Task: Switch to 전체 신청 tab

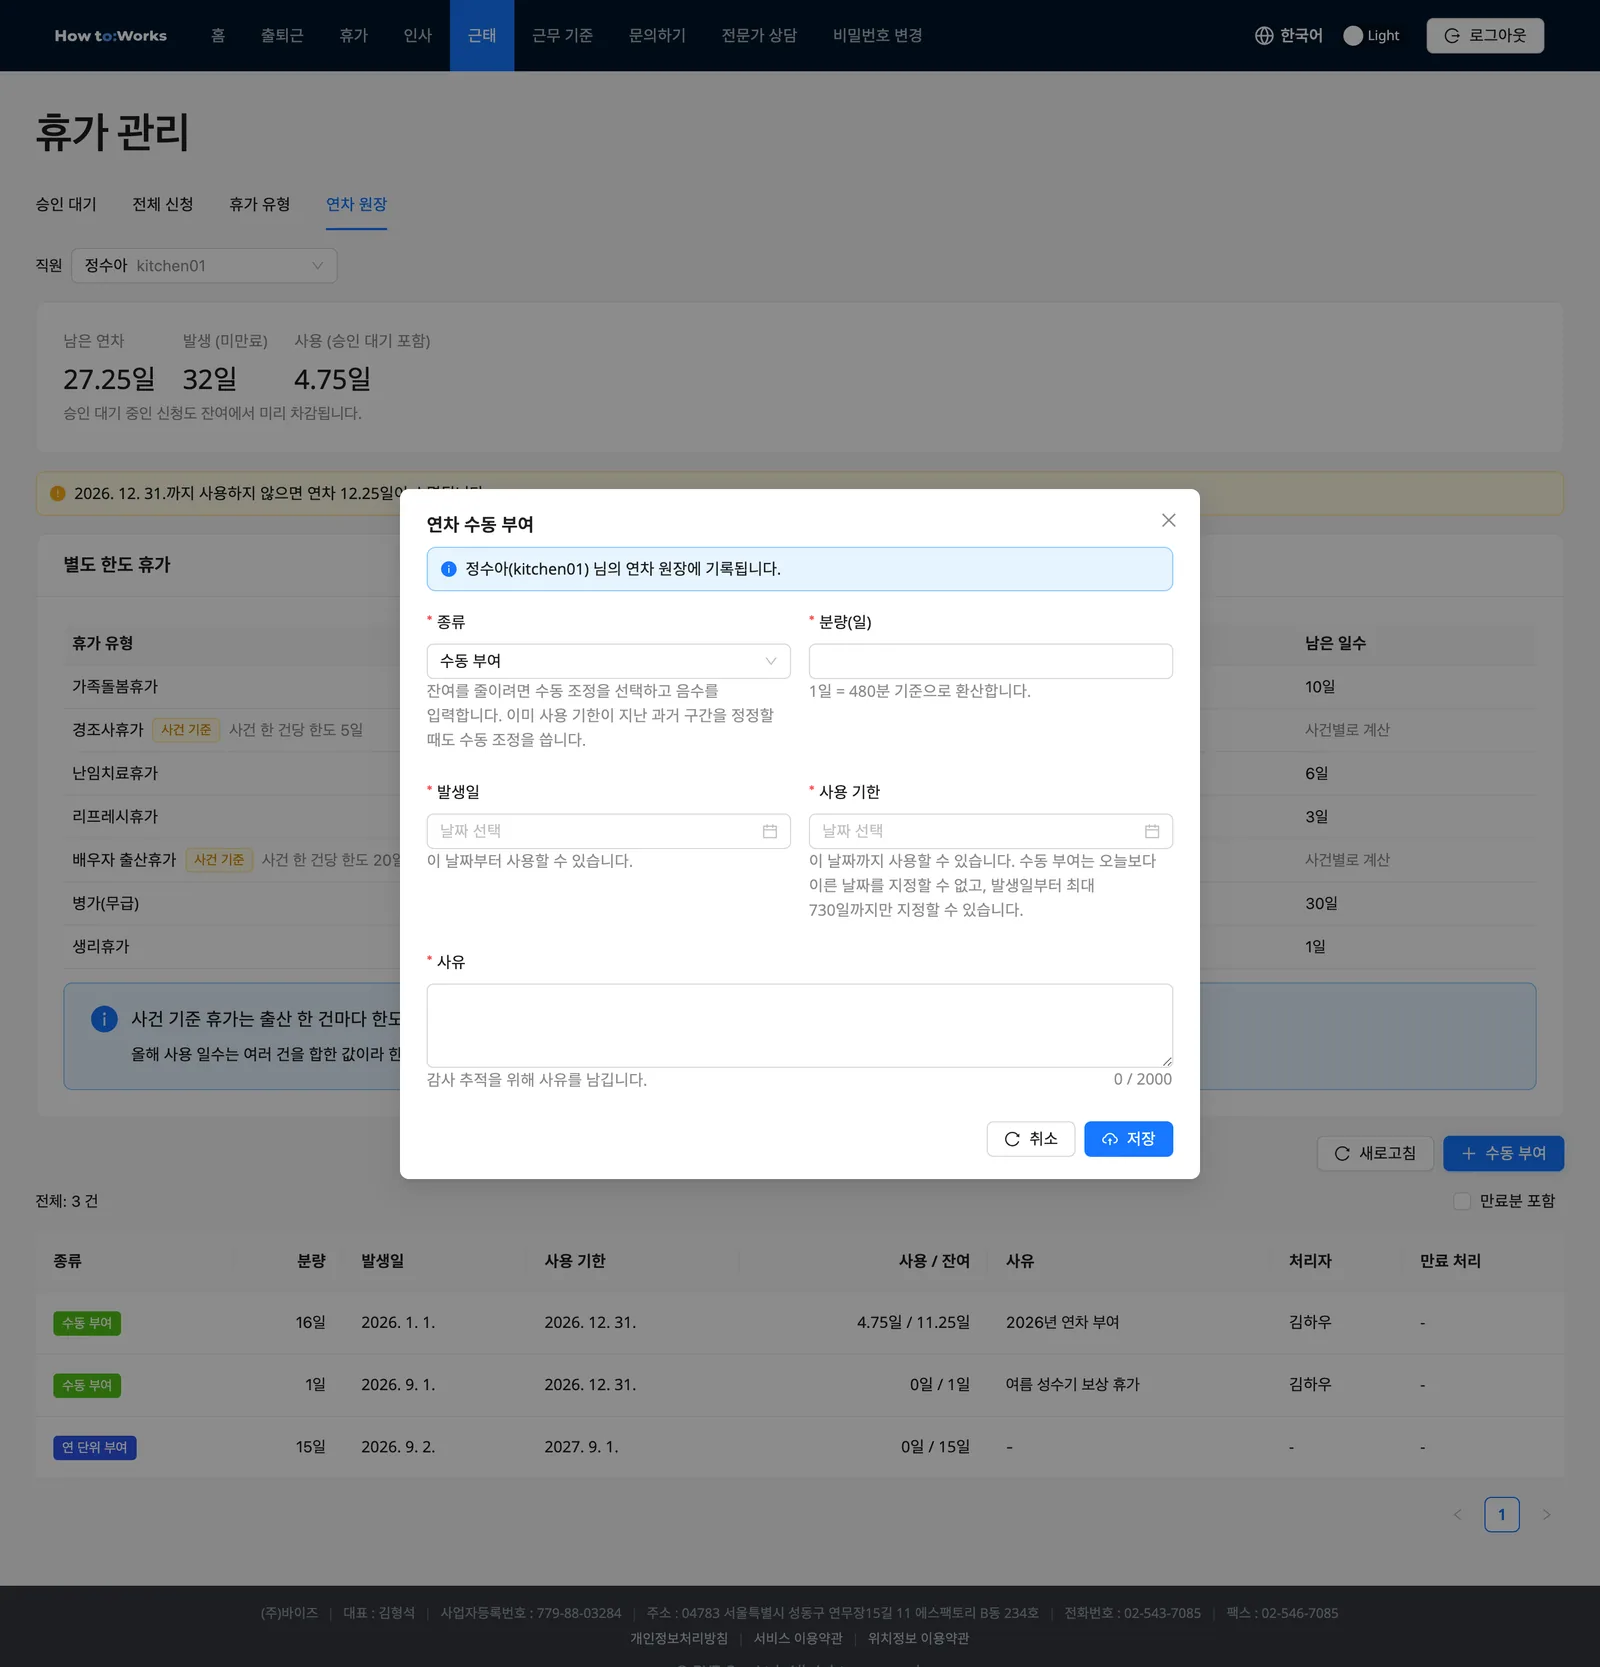Action: tap(163, 204)
